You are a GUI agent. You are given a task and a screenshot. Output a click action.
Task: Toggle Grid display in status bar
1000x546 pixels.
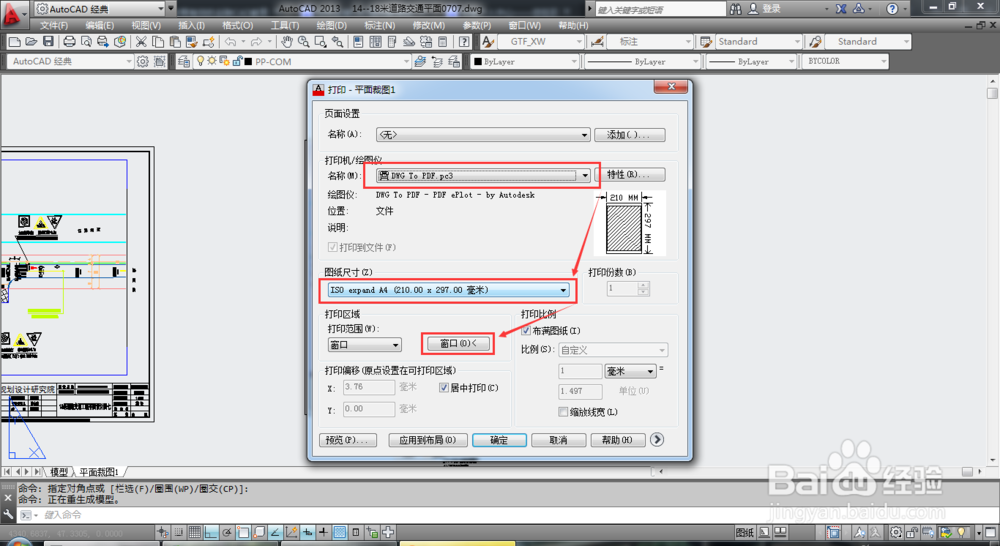[x=195, y=532]
